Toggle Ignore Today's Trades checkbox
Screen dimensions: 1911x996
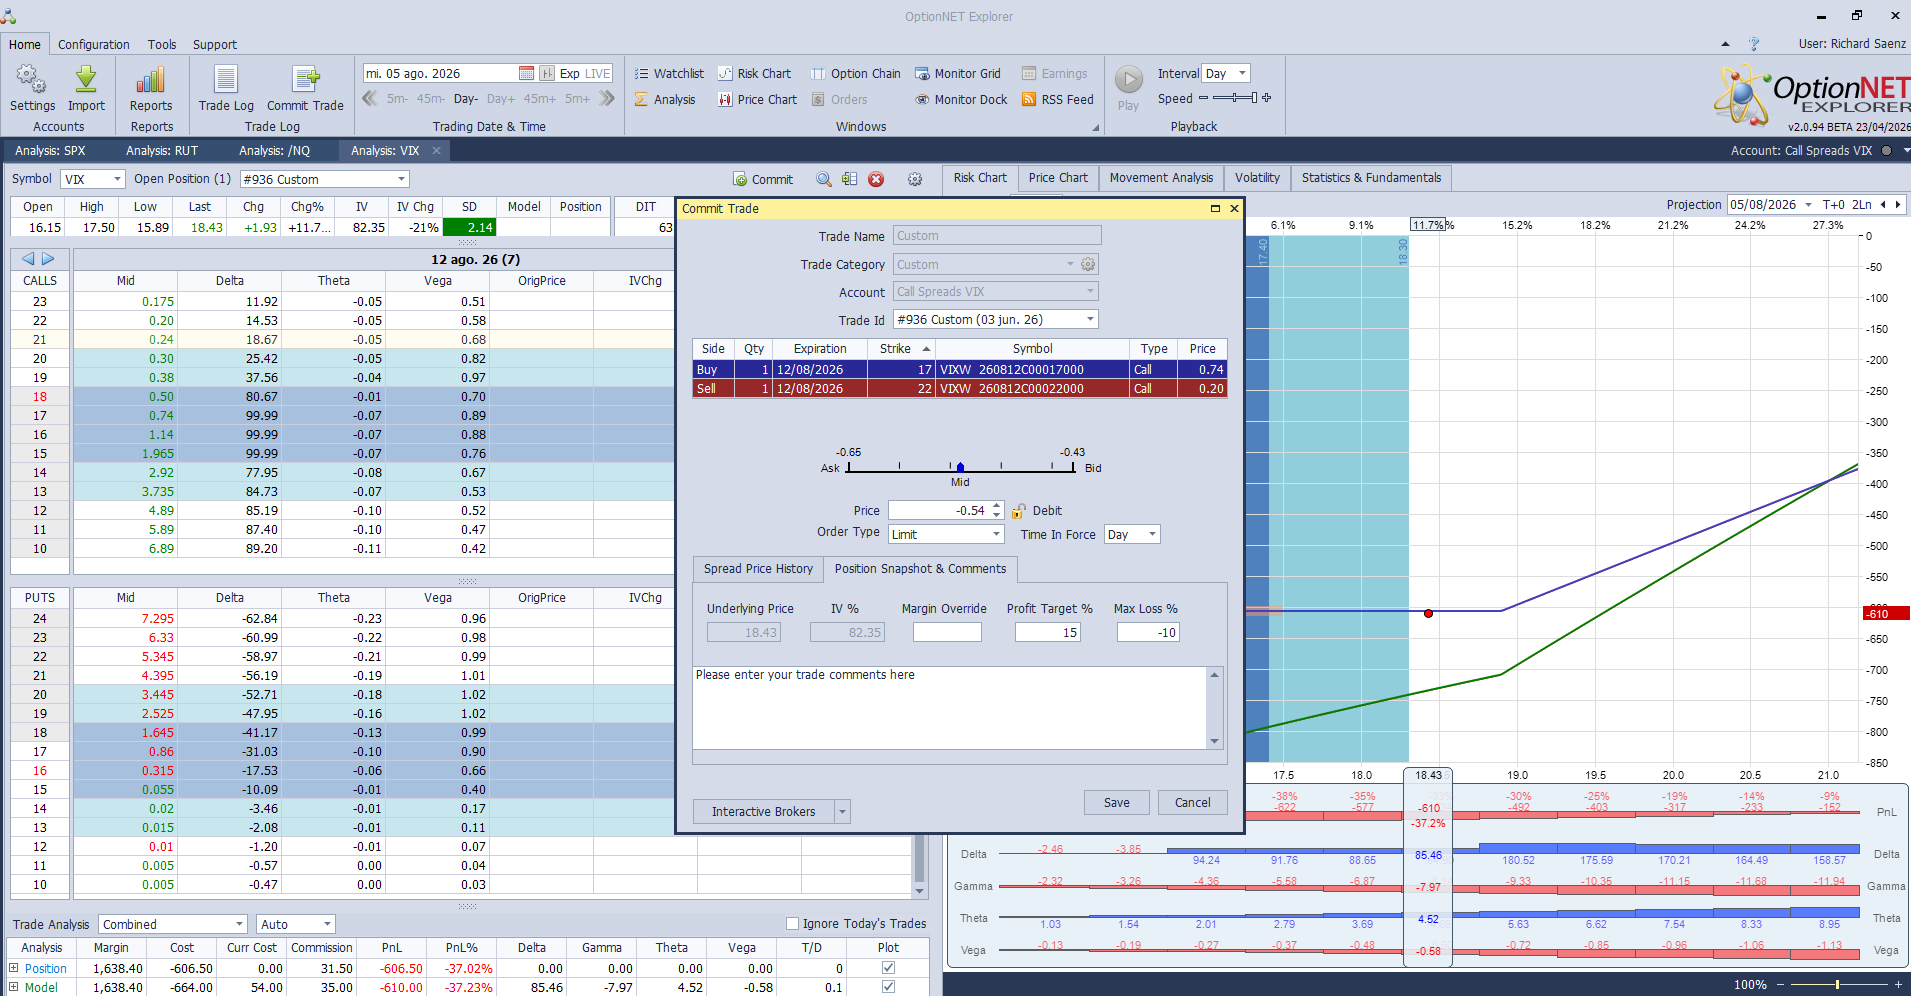793,924
